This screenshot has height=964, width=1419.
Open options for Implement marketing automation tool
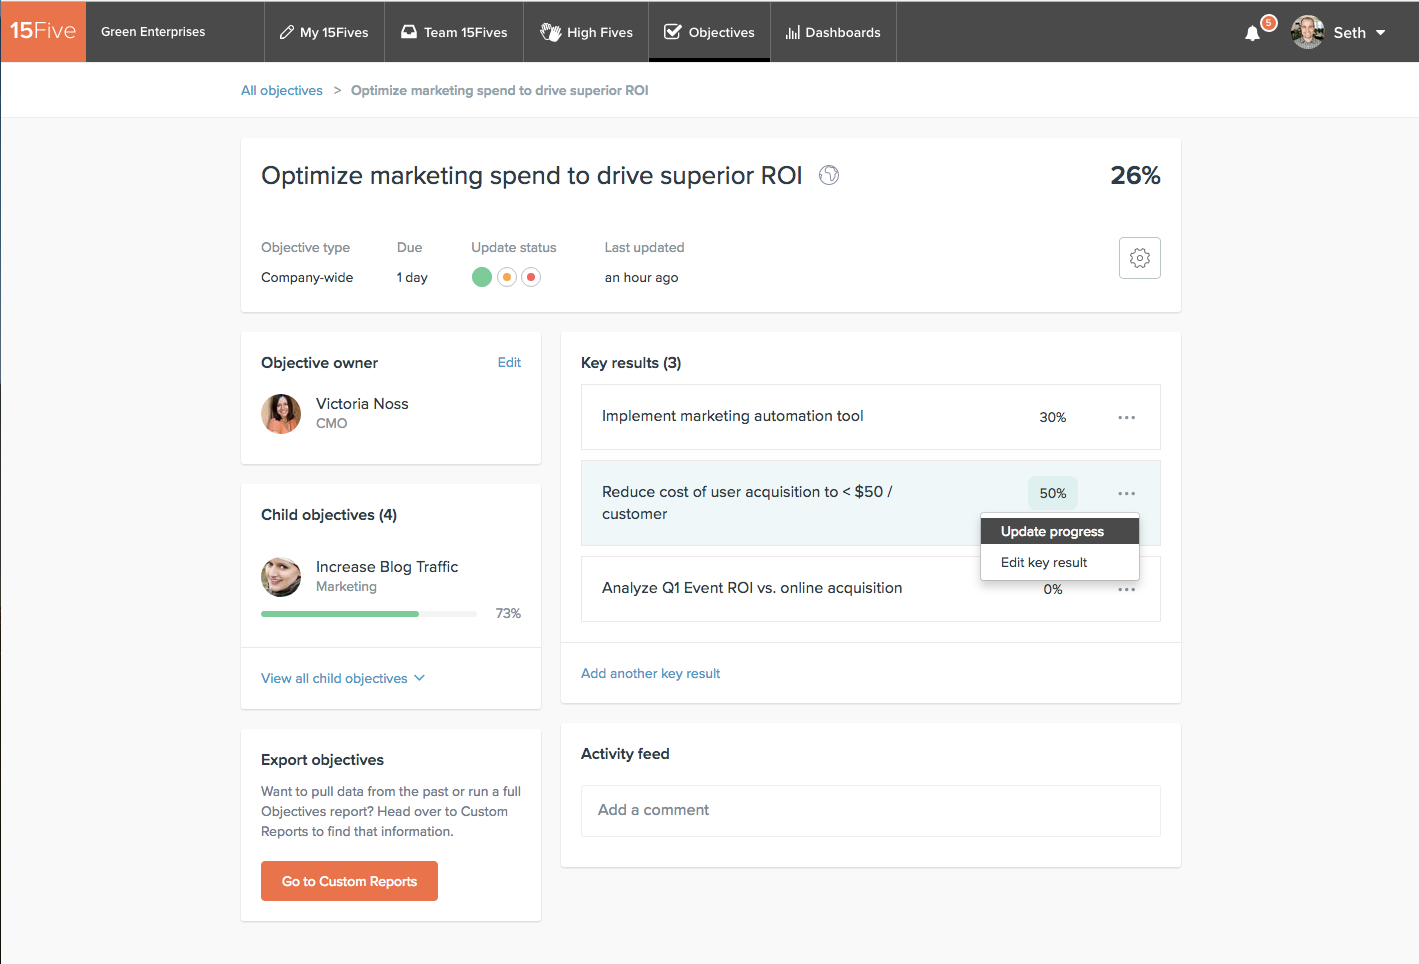pyautogui.click(x=1126, y=417)
